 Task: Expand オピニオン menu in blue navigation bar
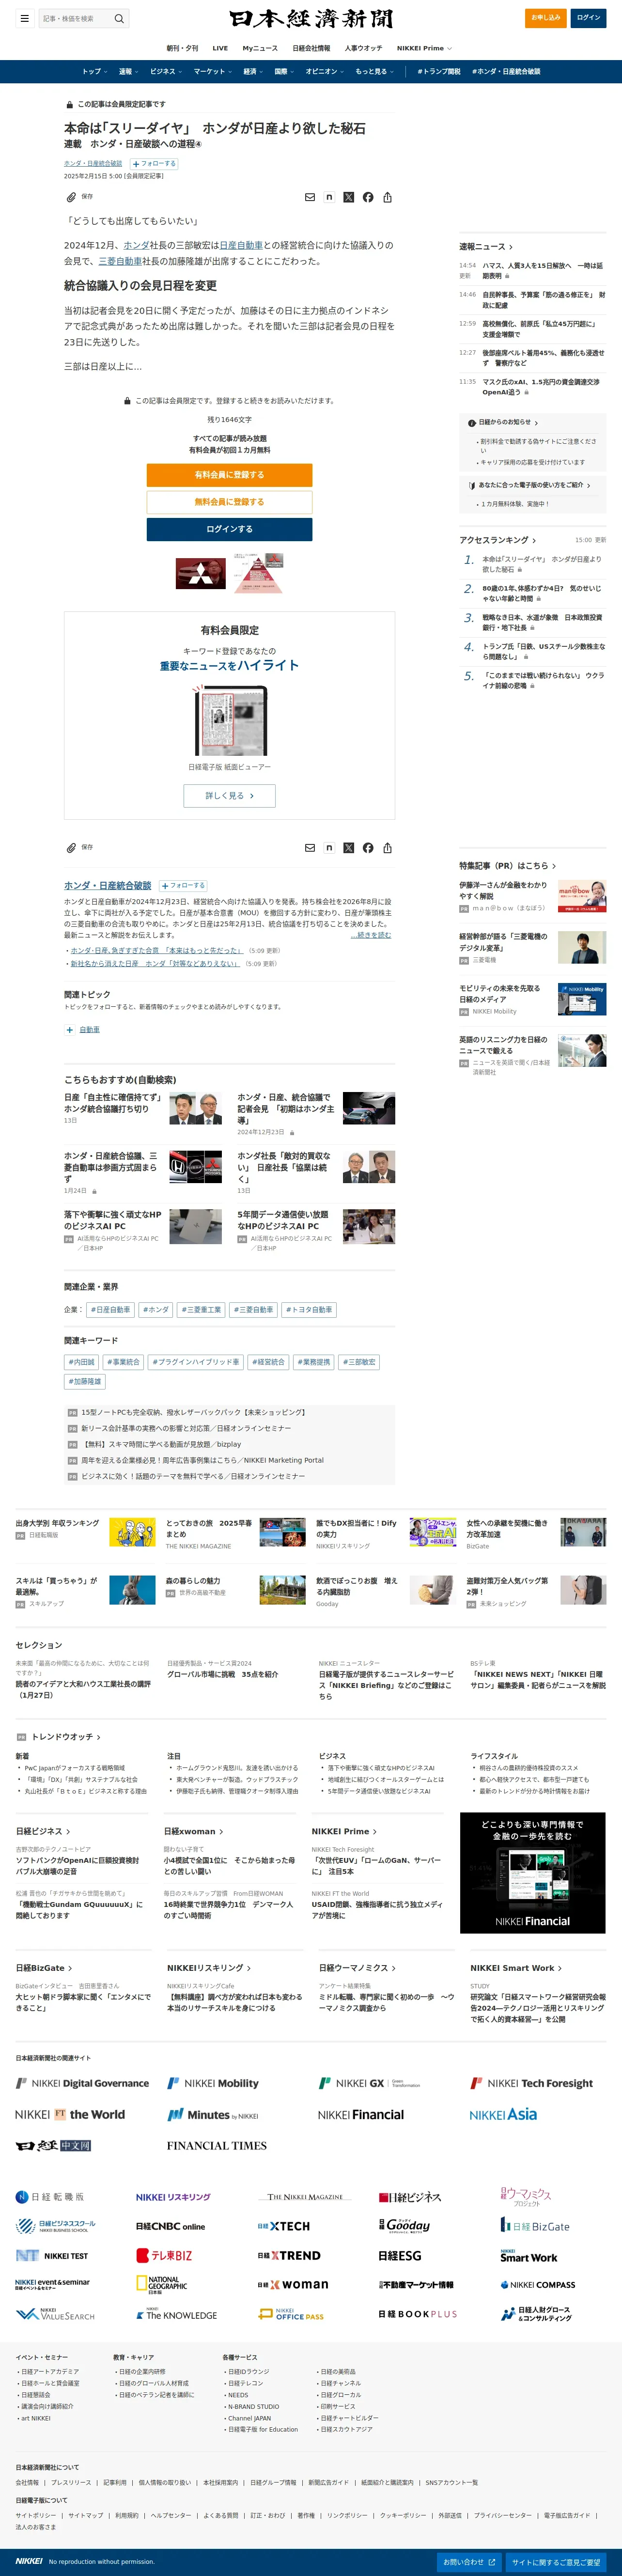[325, 71]
